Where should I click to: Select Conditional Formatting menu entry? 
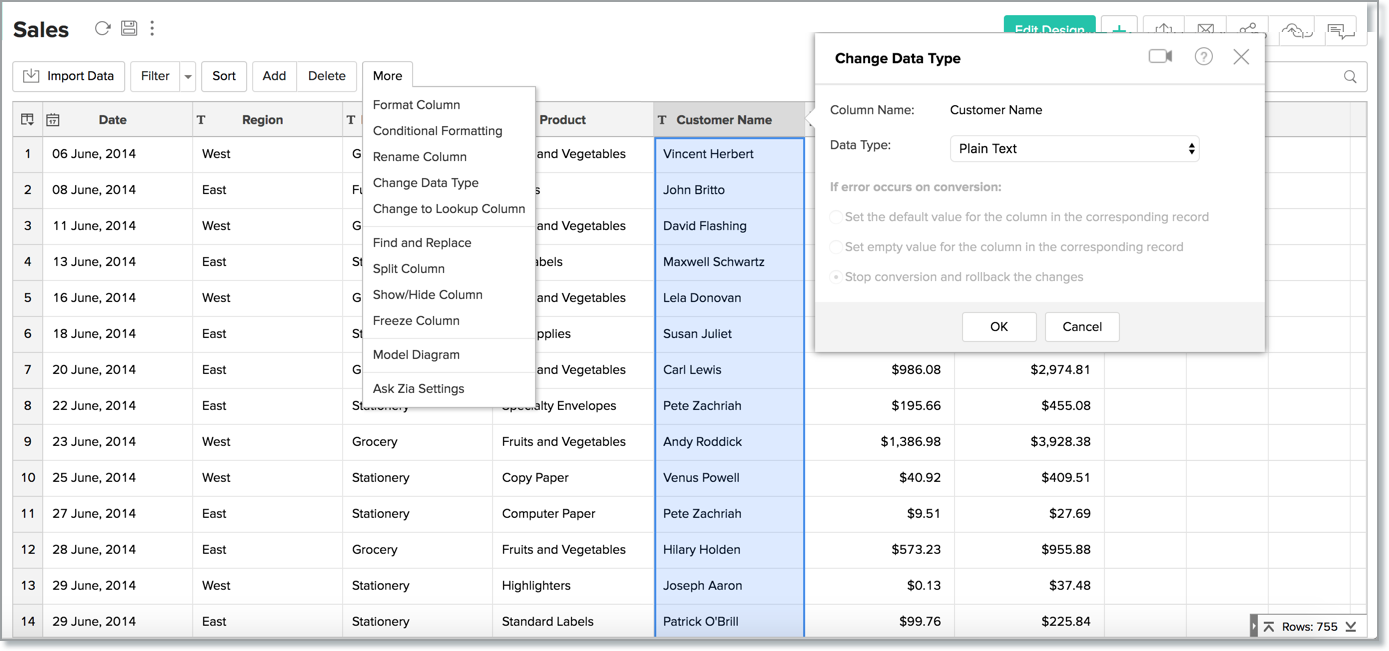click(437, 131)
